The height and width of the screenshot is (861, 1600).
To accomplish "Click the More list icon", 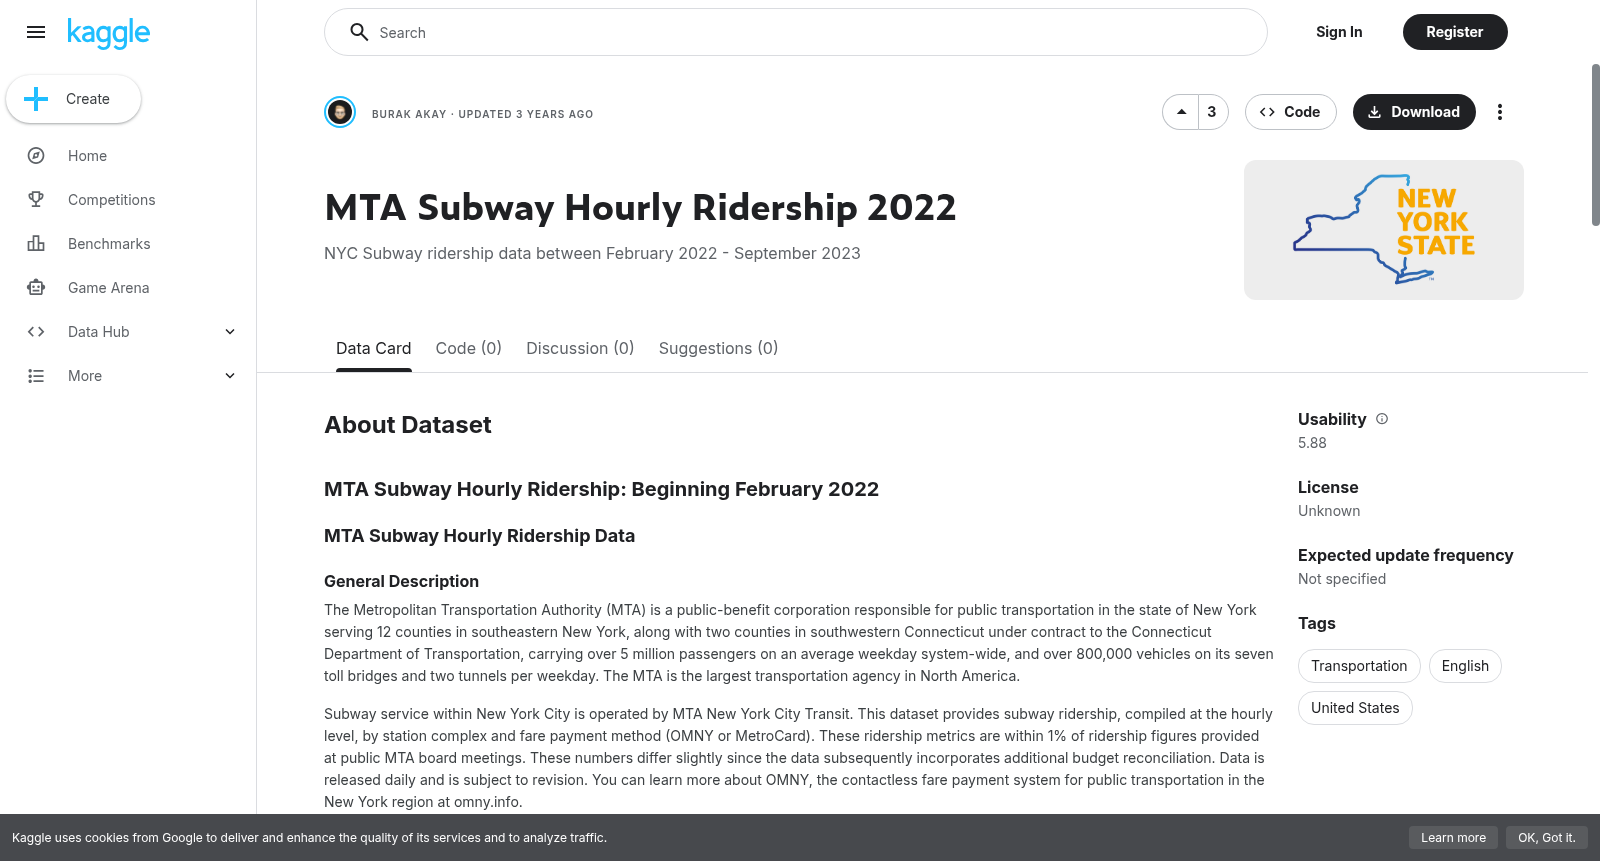I will point(36,376).
